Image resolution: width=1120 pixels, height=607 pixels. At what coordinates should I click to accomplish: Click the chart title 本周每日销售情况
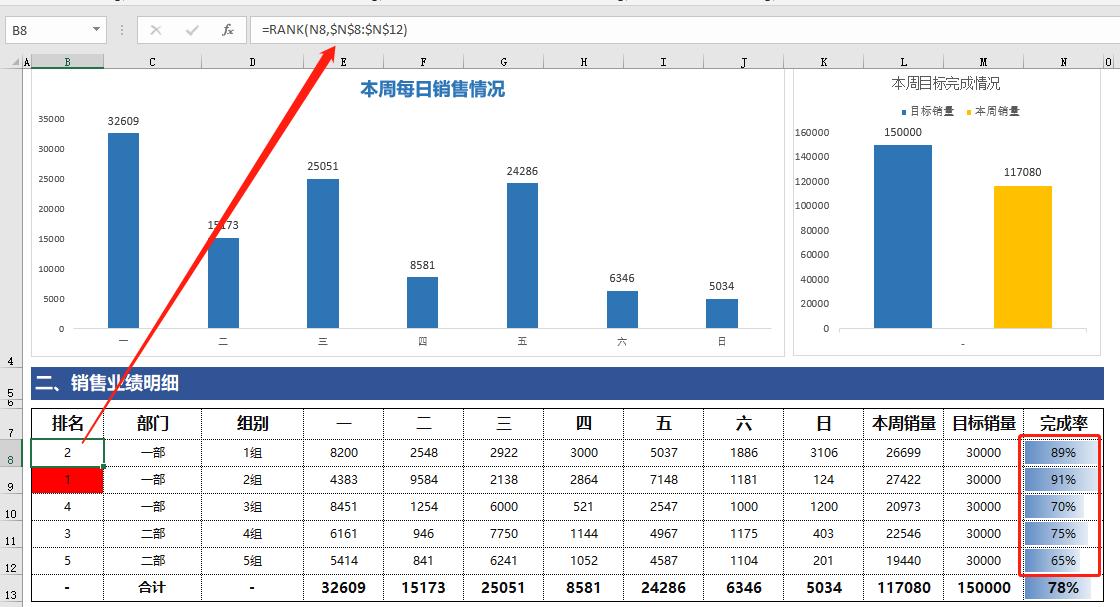pyautogui.click(x=432, y=89)
